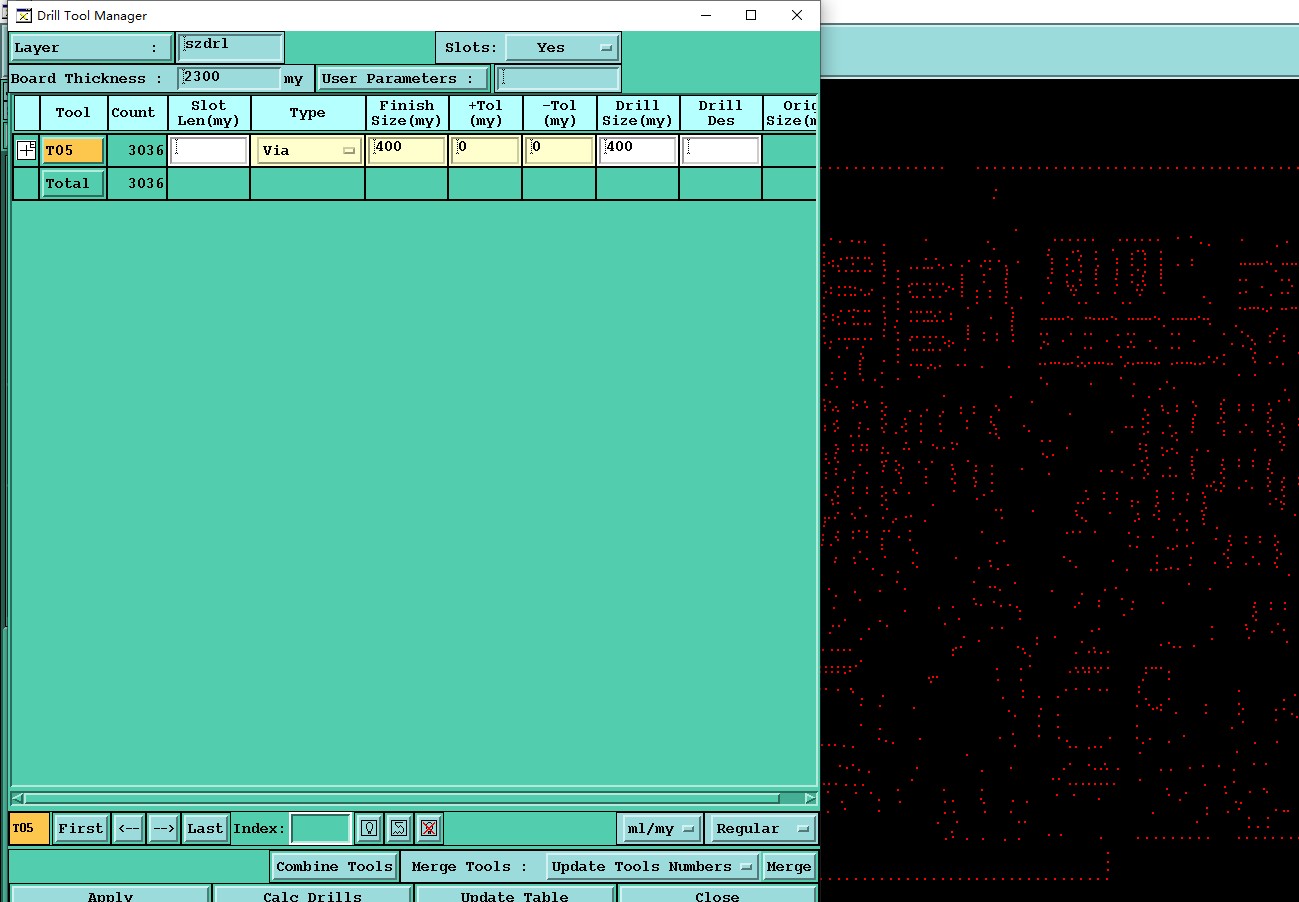Open the ml/my units dropdown

(x=660, y=828)
